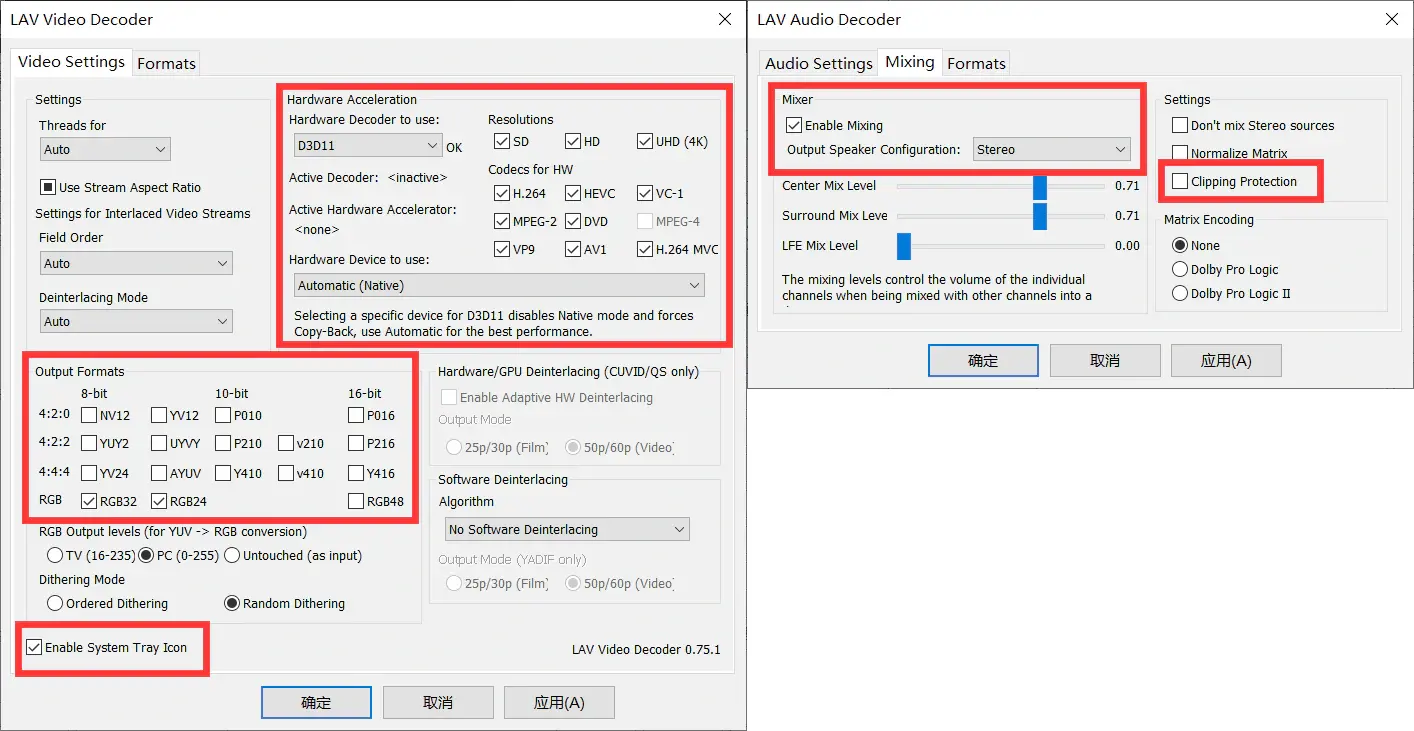The width and height of the screenshot is (1414, 731).
Task: Uncheck the HD resolution checkbox
Action: 573,141
